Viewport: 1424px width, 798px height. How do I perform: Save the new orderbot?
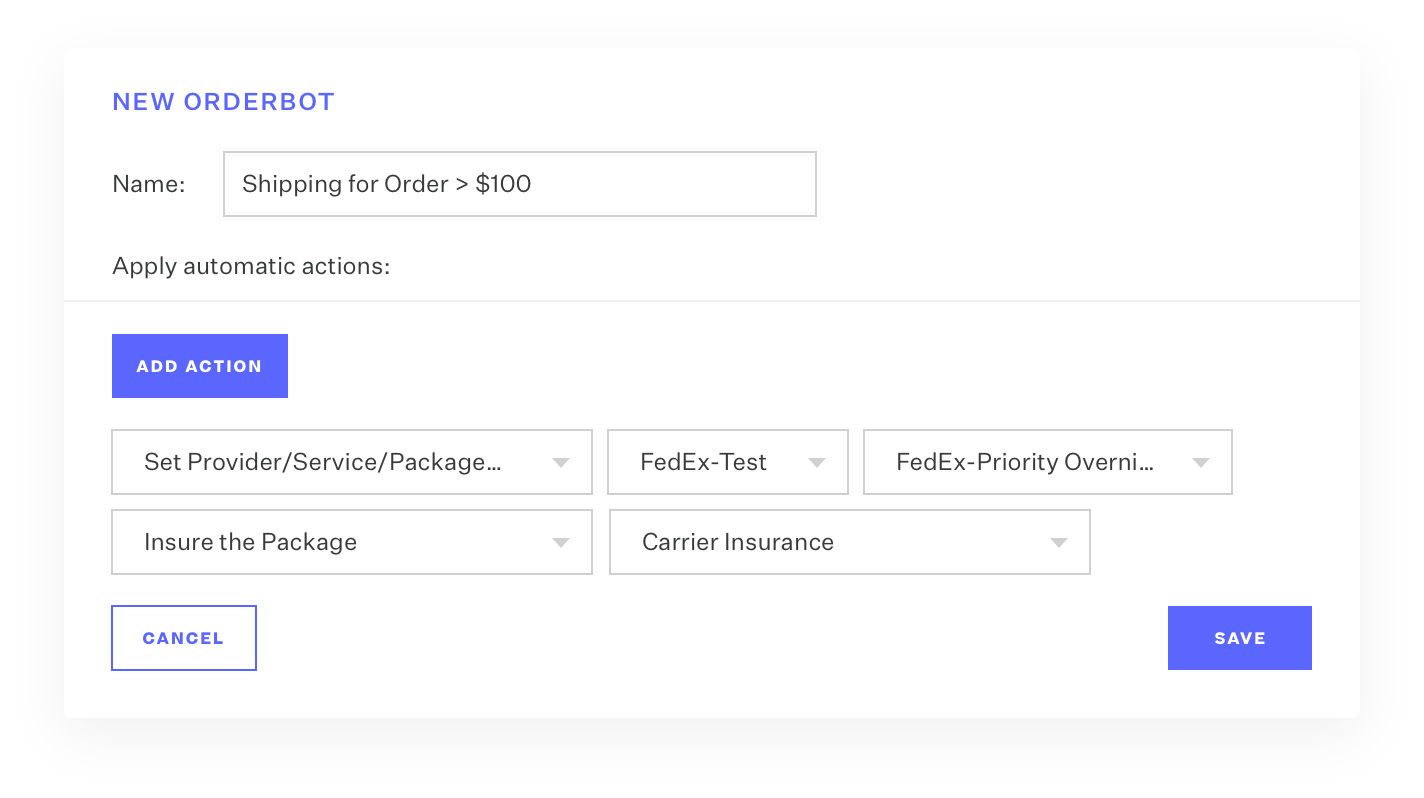pyautogui.click(x=1240, y=638)
